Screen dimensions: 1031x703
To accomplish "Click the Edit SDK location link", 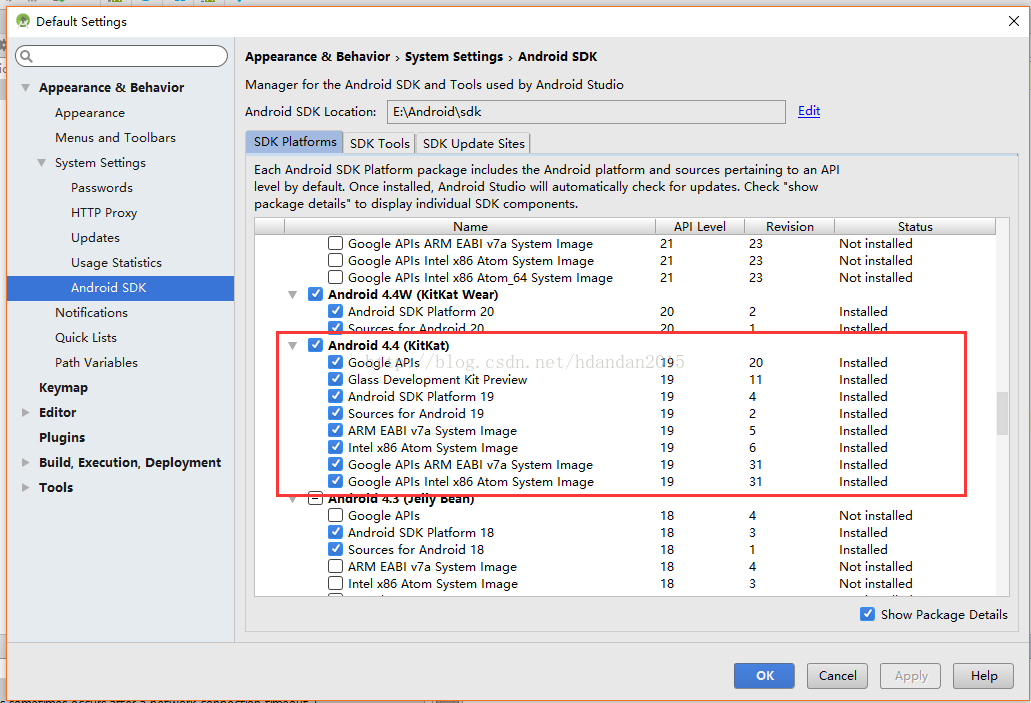I will coord(809,110).
